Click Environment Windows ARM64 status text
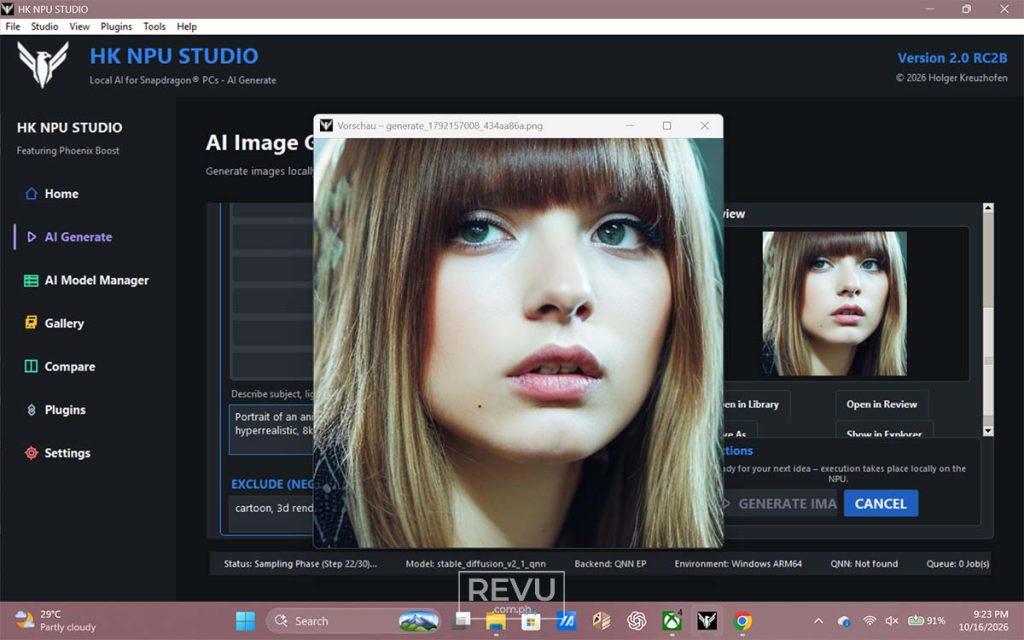The height and width of the screenshot is (640, 1024). click(x=738, y=564)
